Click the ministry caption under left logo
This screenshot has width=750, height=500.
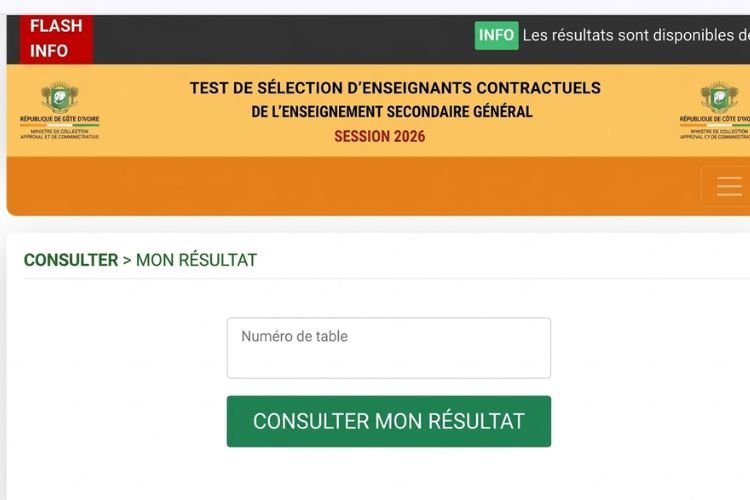tap(60, 133)
